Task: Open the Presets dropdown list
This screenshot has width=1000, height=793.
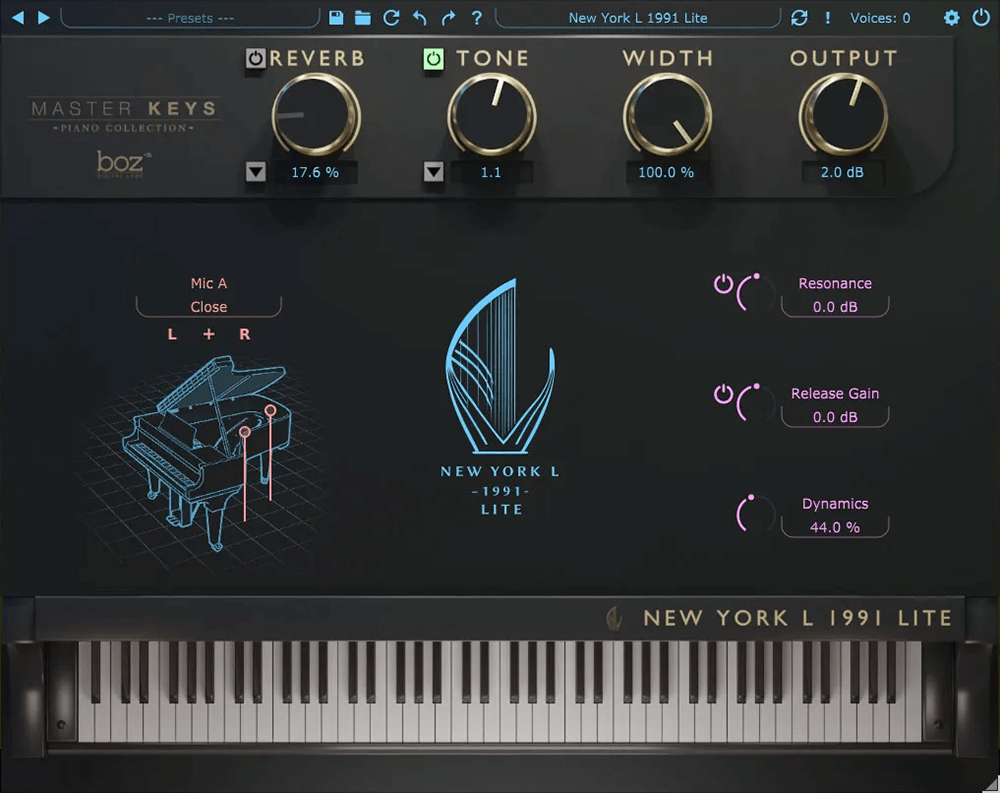Action: tap(190, 18)
